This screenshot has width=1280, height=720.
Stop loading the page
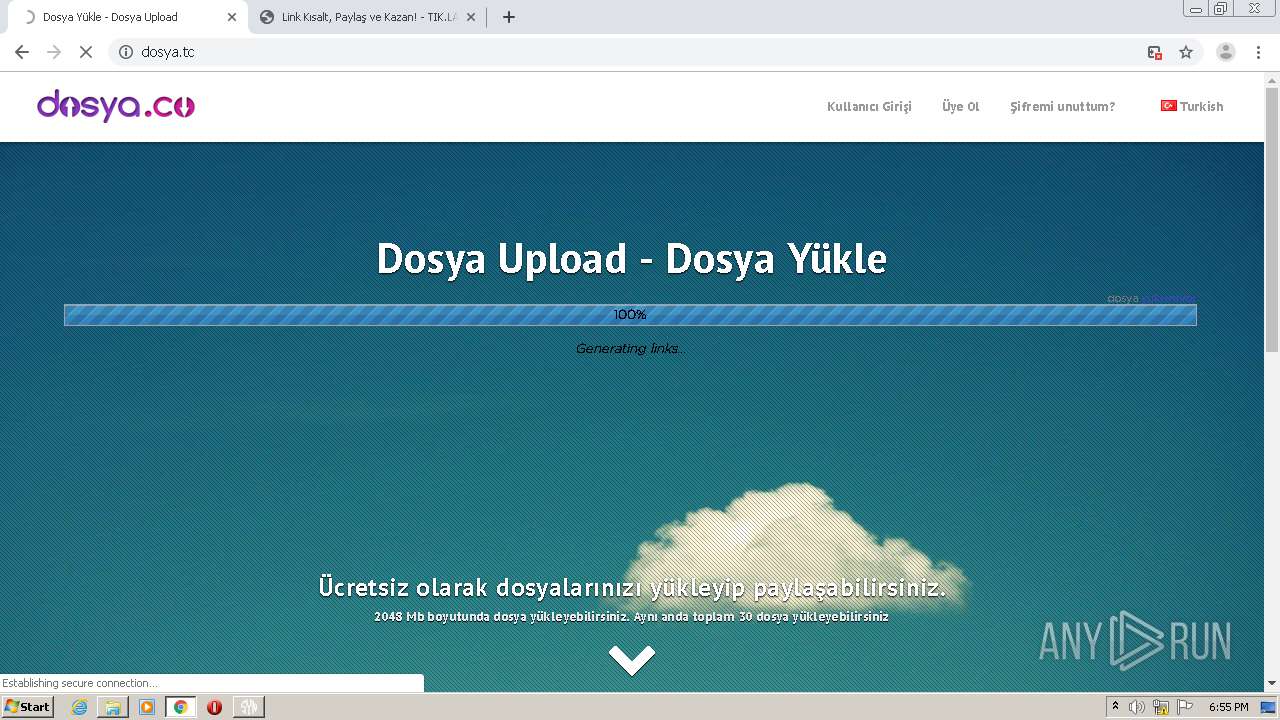tap(86, 52)
